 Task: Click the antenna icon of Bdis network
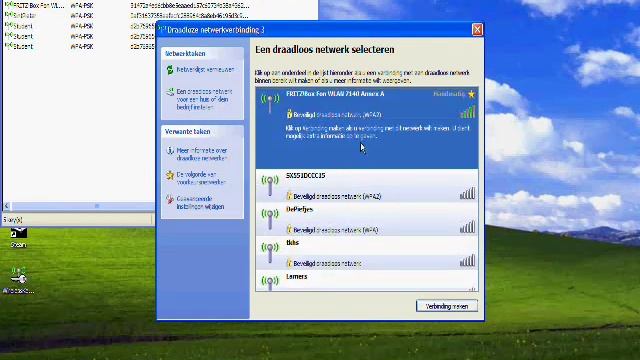click(270, 253)
